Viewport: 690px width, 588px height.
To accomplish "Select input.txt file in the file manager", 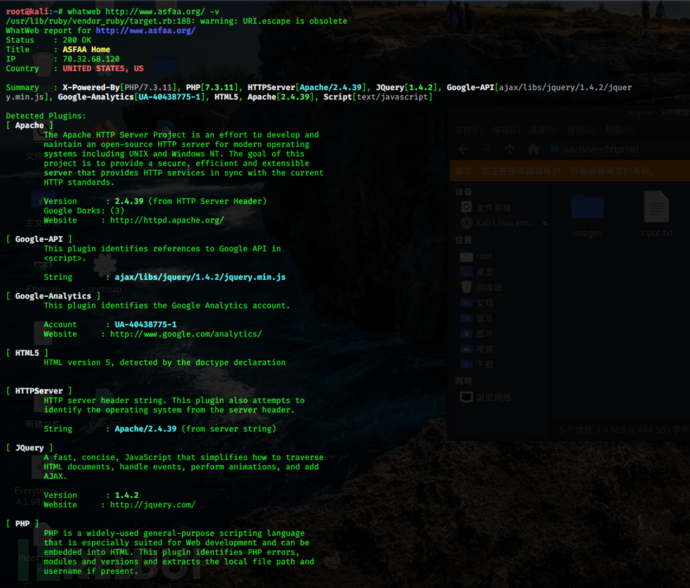I will pos(657,215).
